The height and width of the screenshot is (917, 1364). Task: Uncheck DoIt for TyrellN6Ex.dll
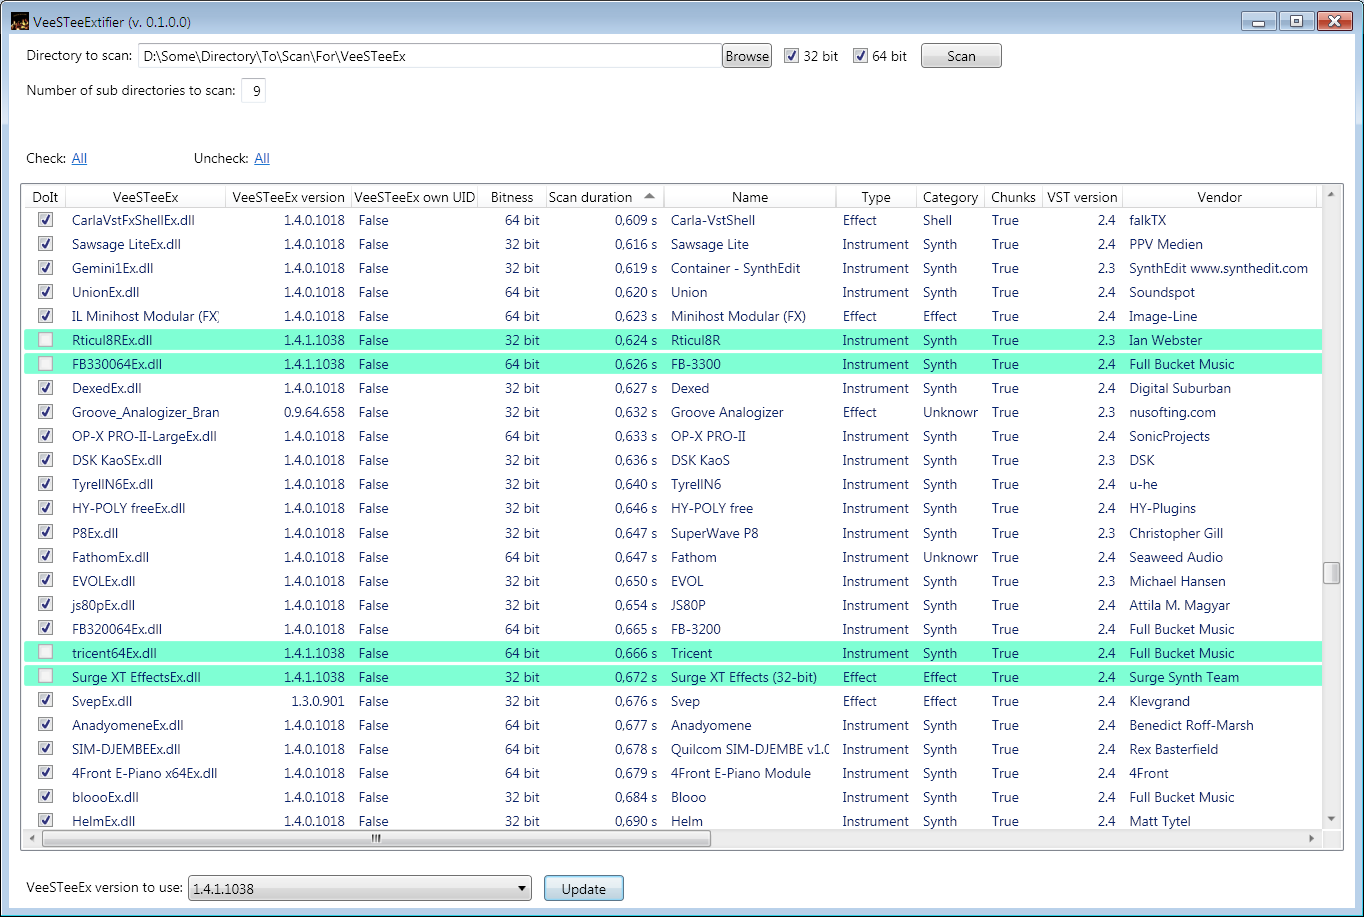[x=45, y=484]
